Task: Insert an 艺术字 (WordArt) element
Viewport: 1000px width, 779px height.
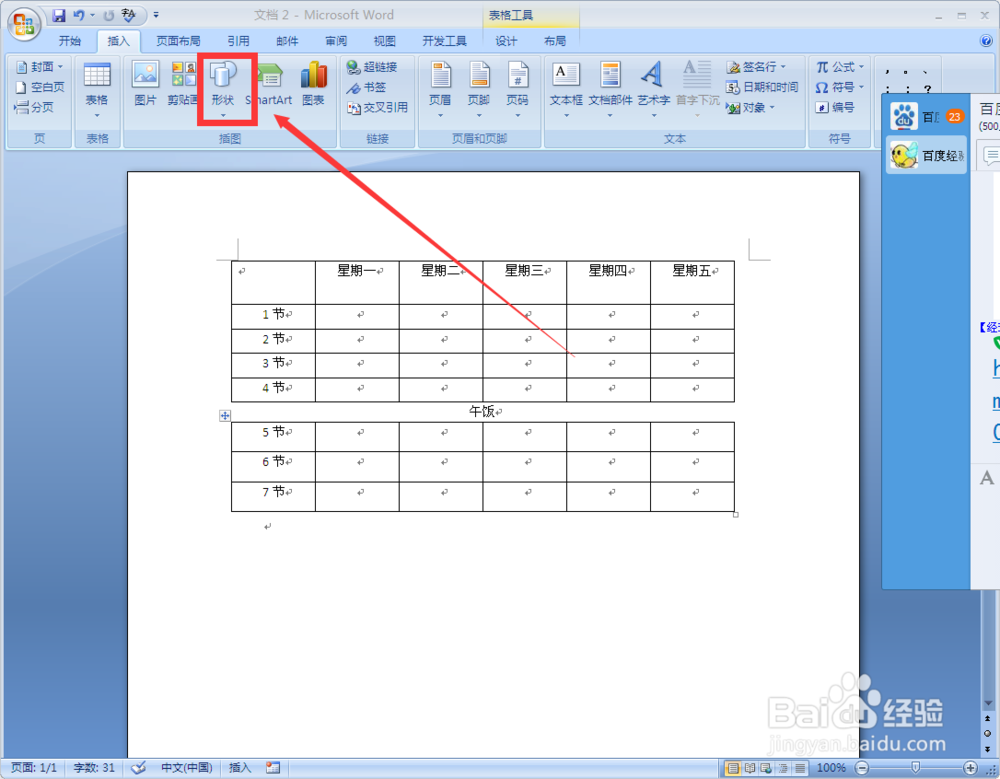Action: (x=652, y=86)
